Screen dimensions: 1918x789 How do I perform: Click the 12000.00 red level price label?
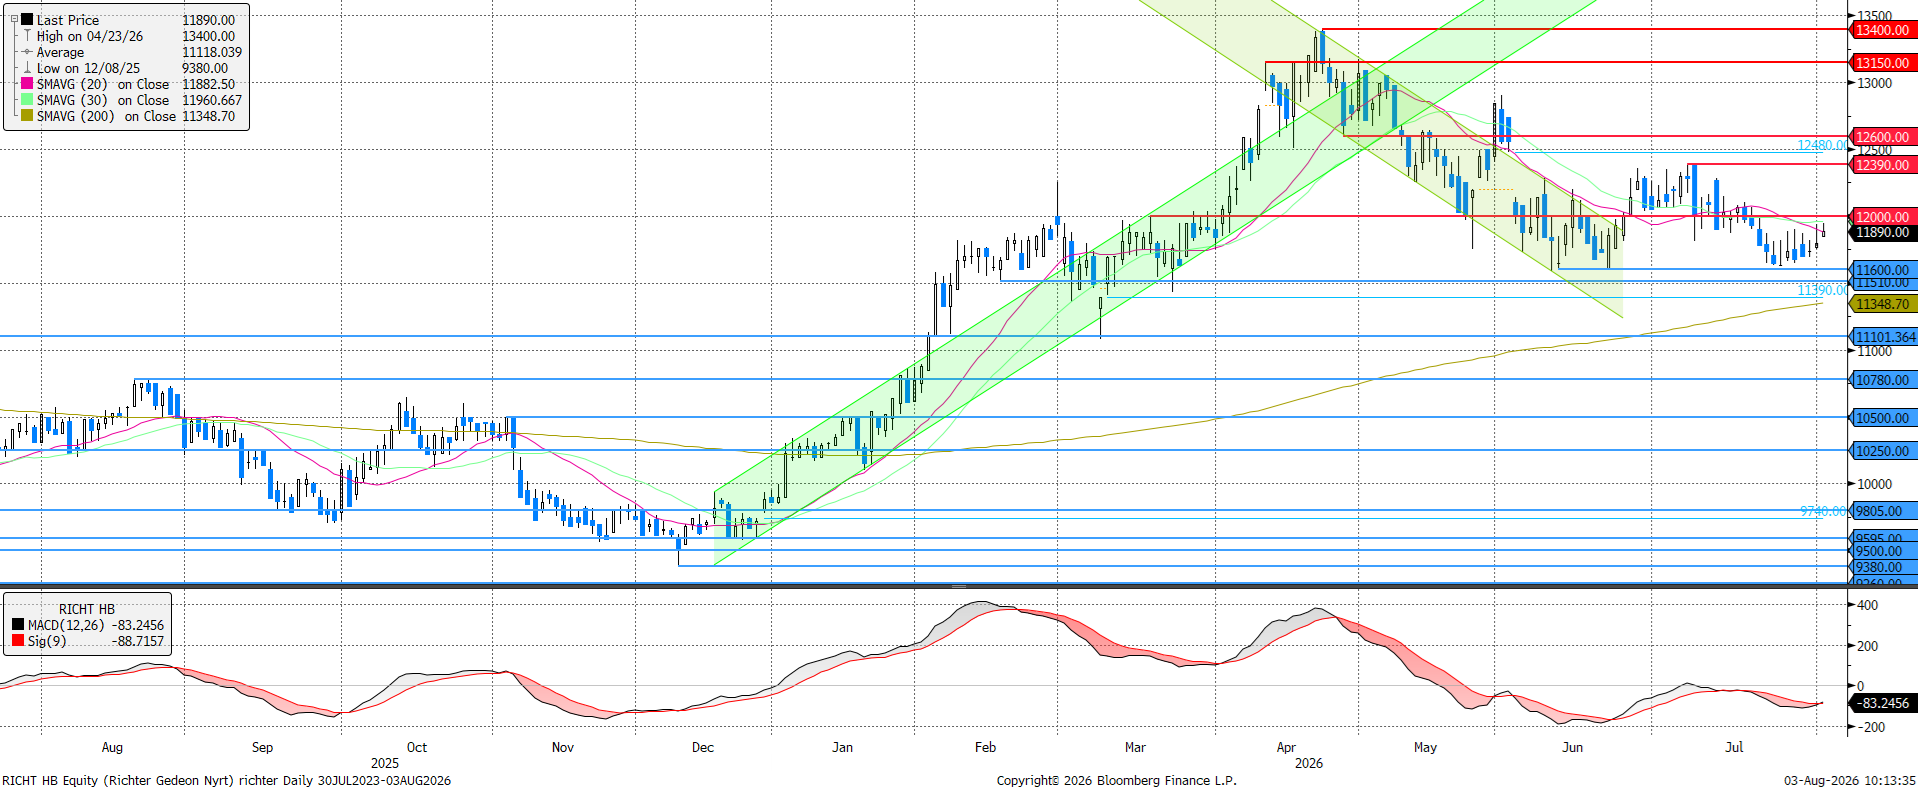1883,217
